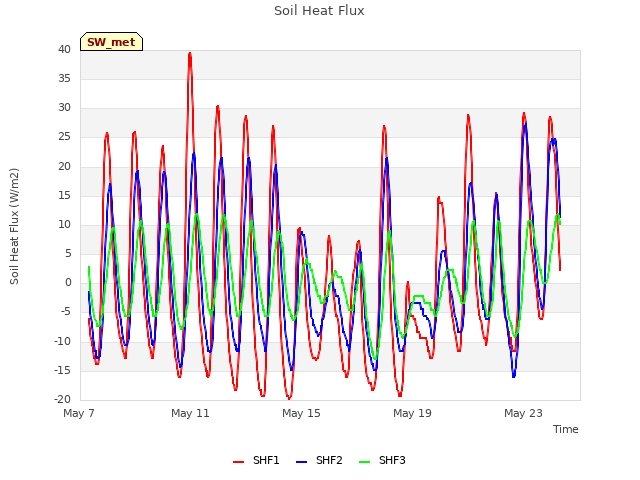Toggle the SHF3 legend entry

[x=382, y=461]
